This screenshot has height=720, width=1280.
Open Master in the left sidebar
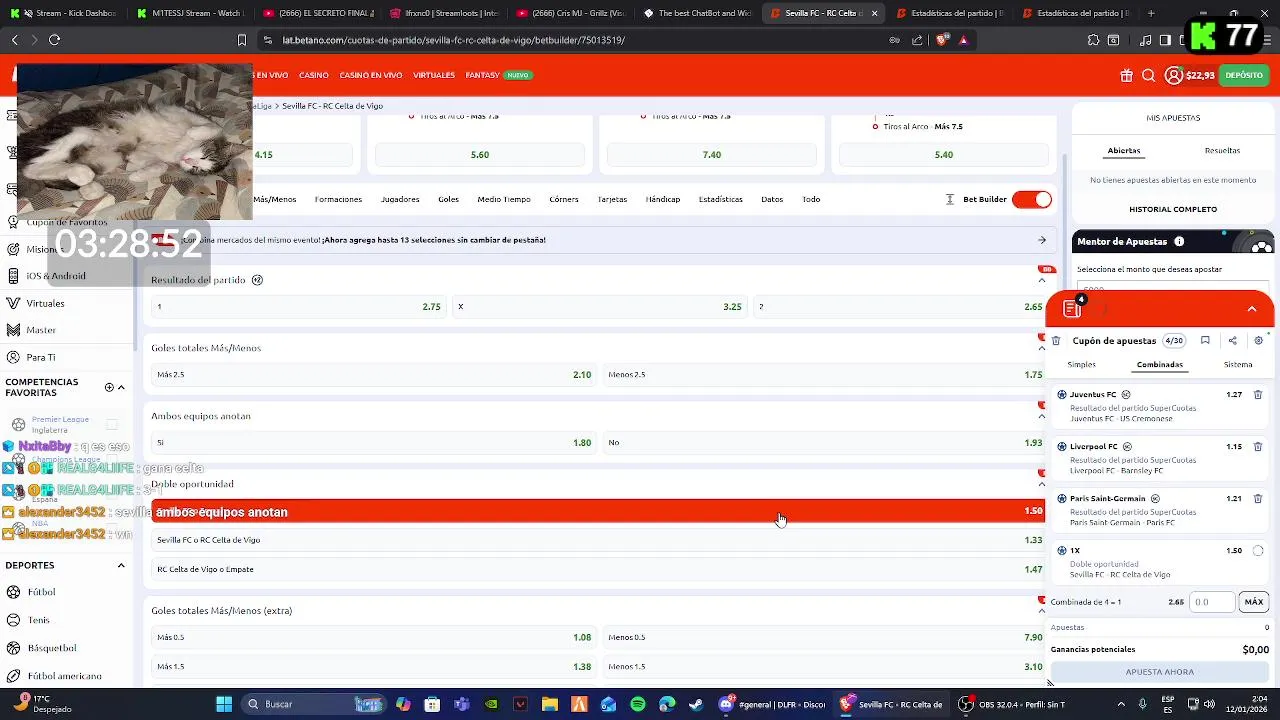[41, 330]
